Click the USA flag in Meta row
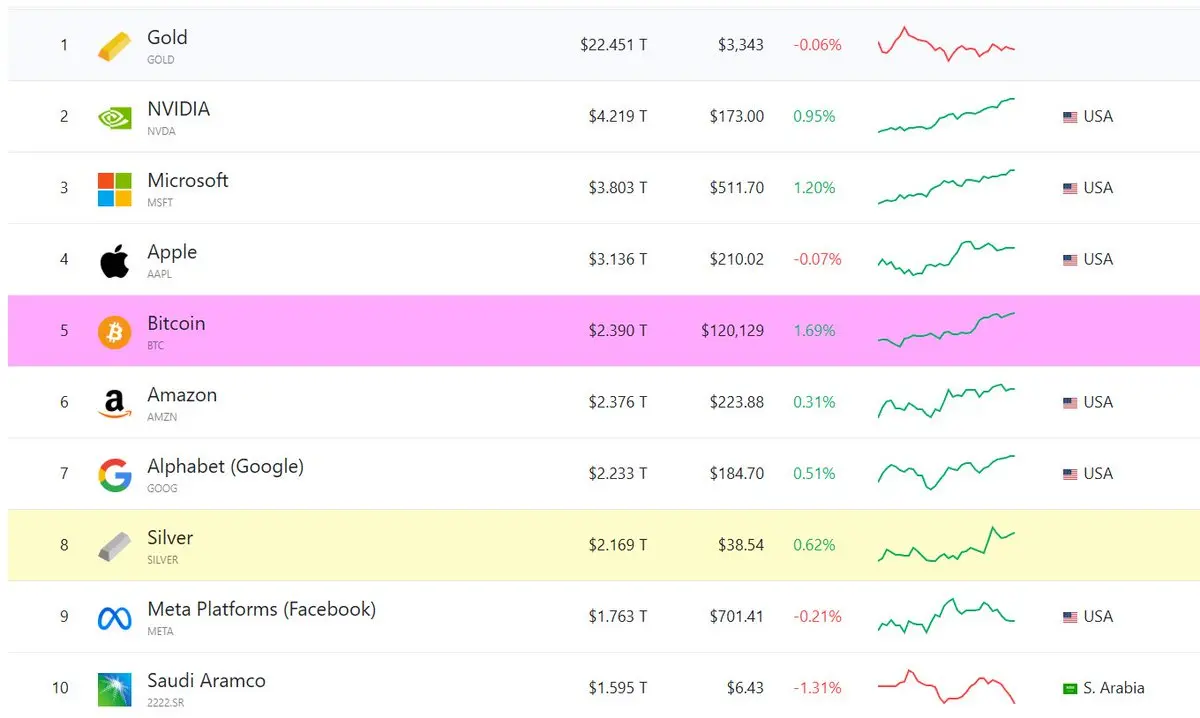This screenshot has height=718, width=1200. (x=1070, y=617)
